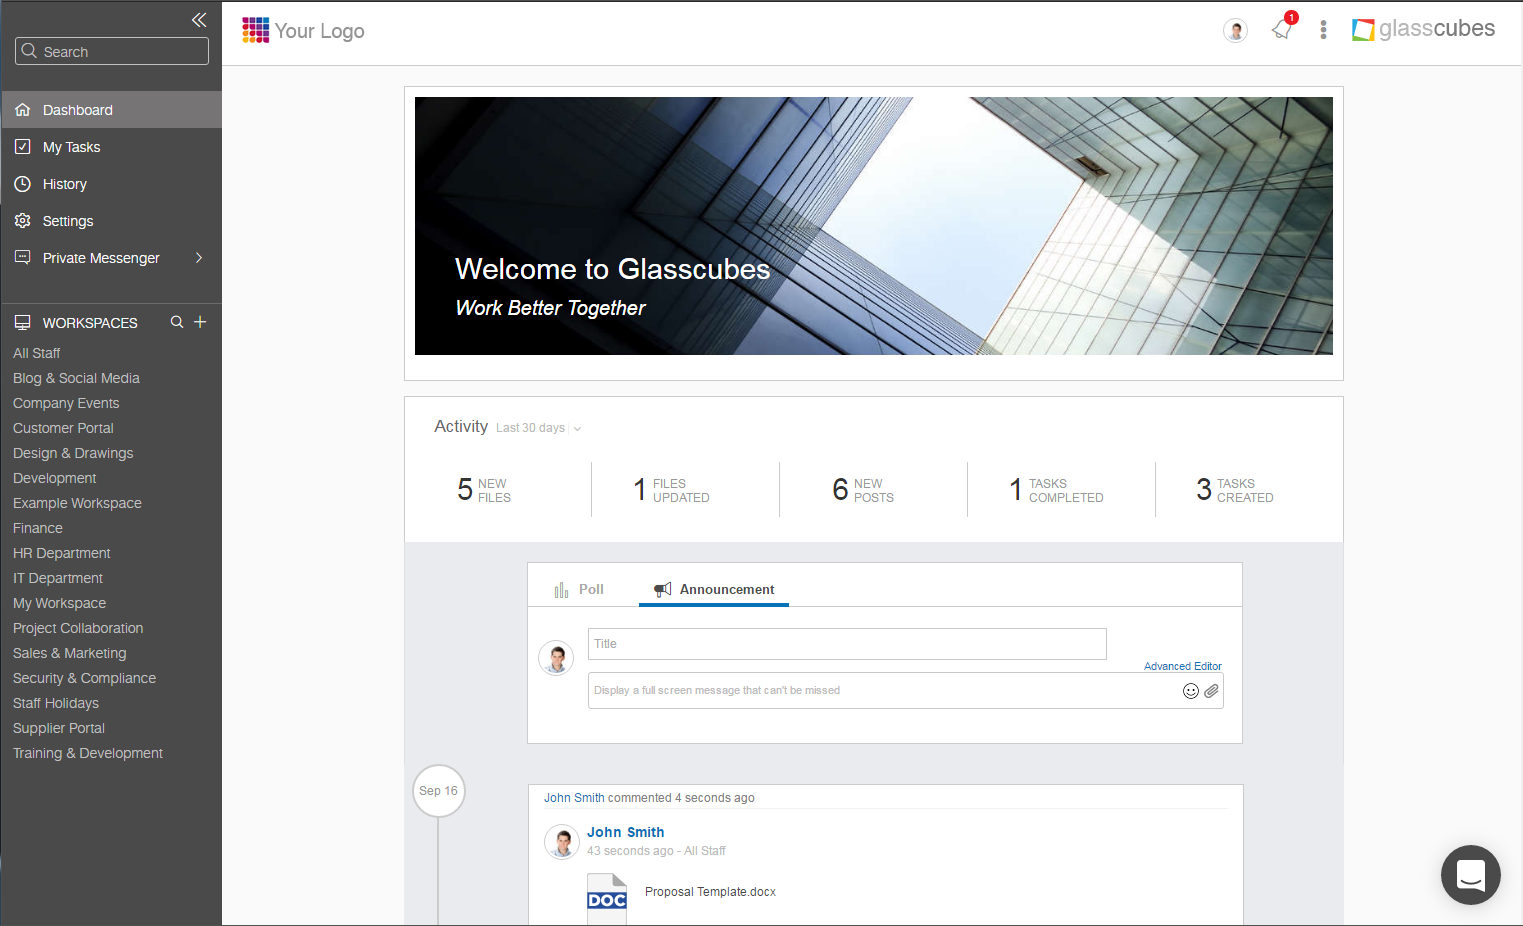Expand Private Messenger with its chevron

pyautogui.click(x=198, y=257)
